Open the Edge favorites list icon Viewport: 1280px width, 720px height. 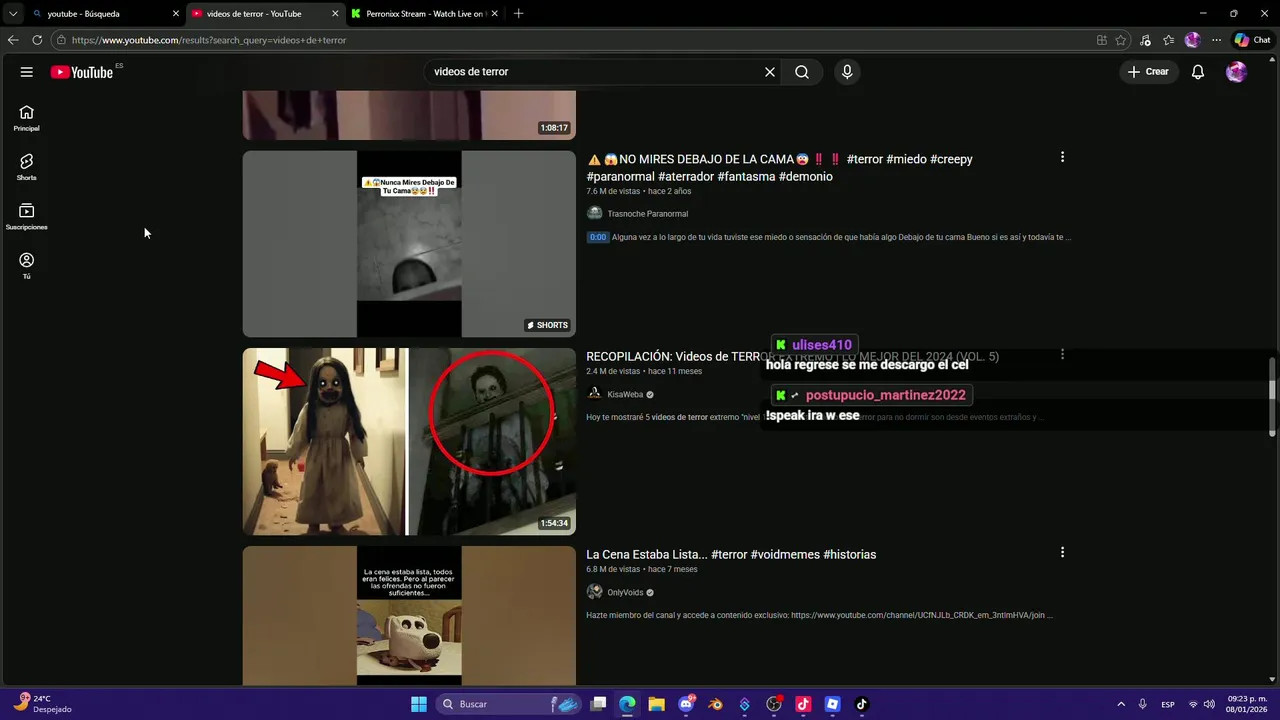pyautogui.click(x=1168, y=40)
